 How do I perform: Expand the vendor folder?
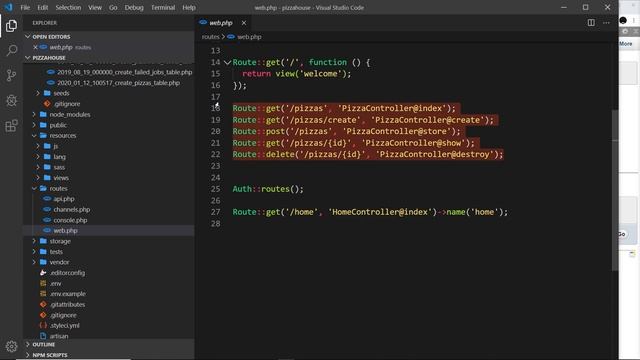(59, 262)
